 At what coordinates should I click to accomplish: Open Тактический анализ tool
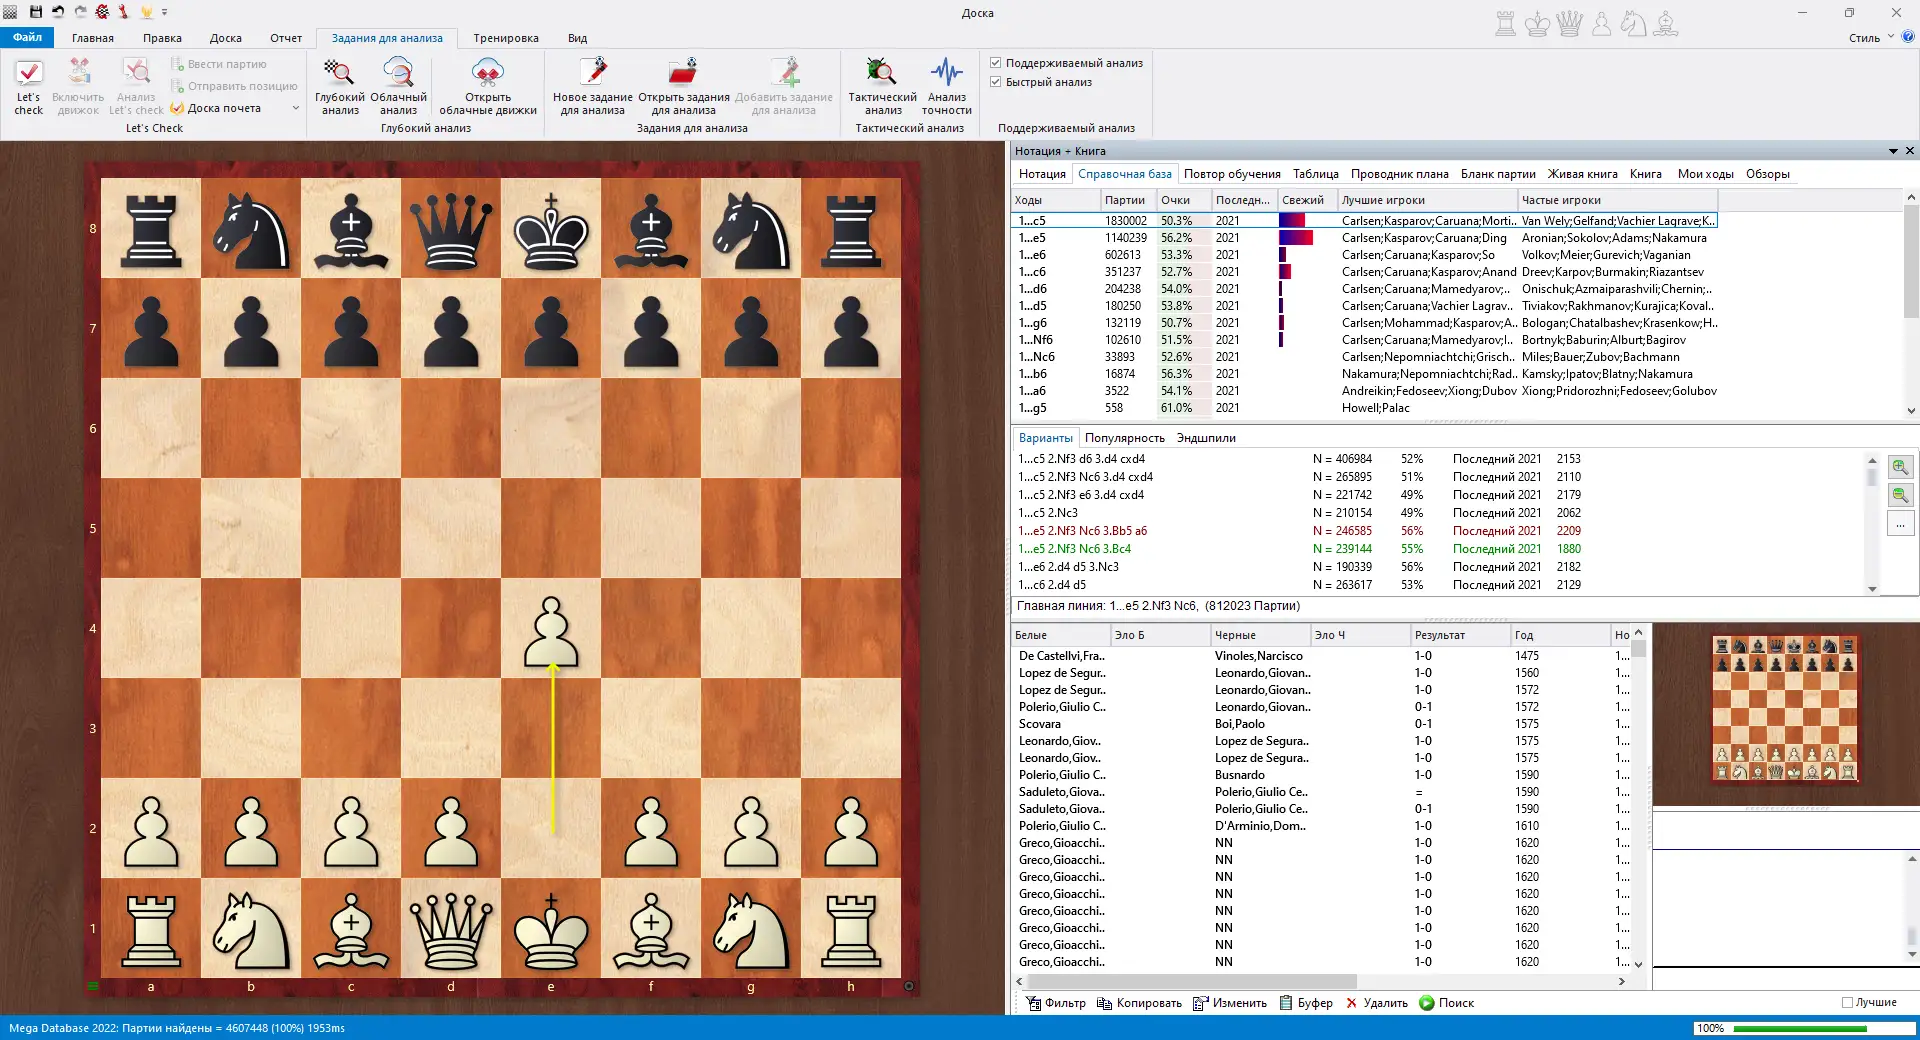(x=882, y=73)
